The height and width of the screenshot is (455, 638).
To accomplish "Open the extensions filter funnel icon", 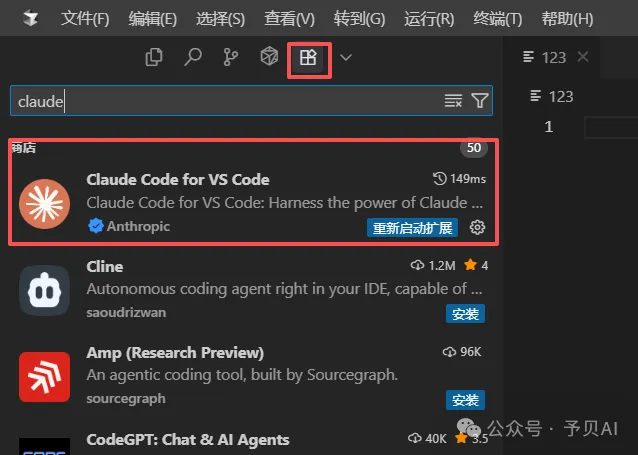I will click(479, 101).
